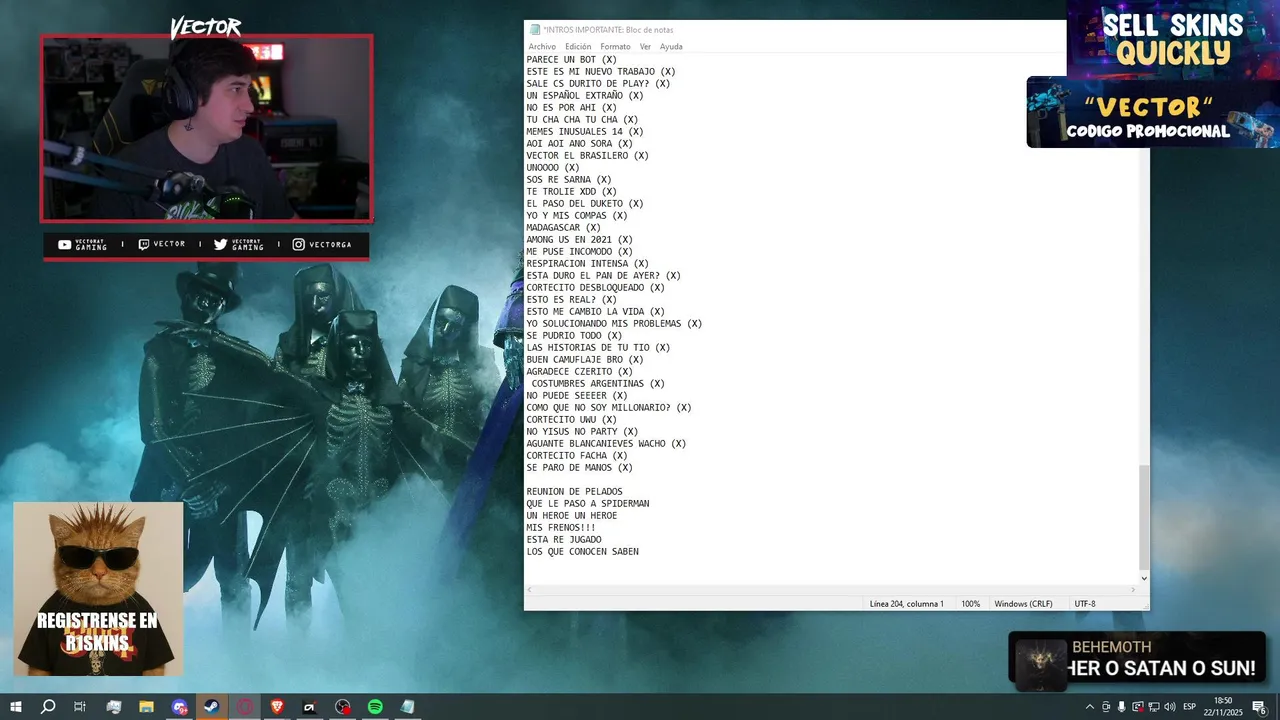
Task: Open taskbar Search magnifier
Action: pyautogui.click(x=47, y=707)
